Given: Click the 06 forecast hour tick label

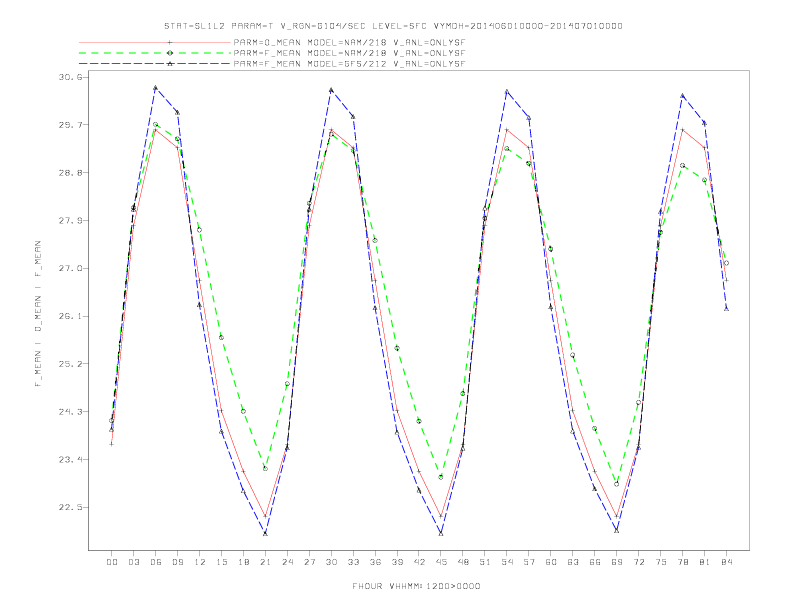Looking at the screenshot, I should tap(156, 562).
